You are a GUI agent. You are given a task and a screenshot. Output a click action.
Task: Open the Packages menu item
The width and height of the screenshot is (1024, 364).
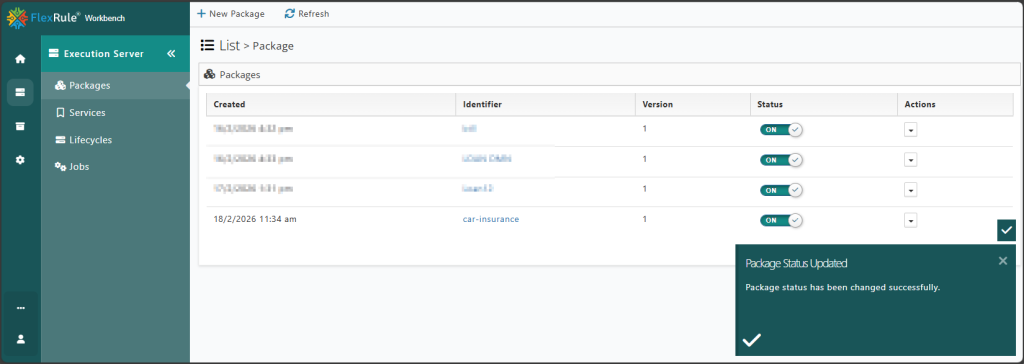(115, 85)
